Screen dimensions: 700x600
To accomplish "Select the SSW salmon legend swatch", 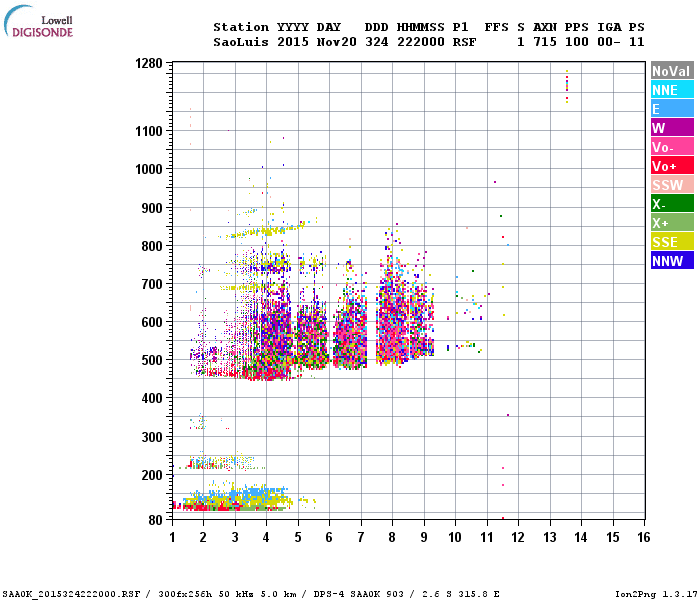I will tap(672, 184).
